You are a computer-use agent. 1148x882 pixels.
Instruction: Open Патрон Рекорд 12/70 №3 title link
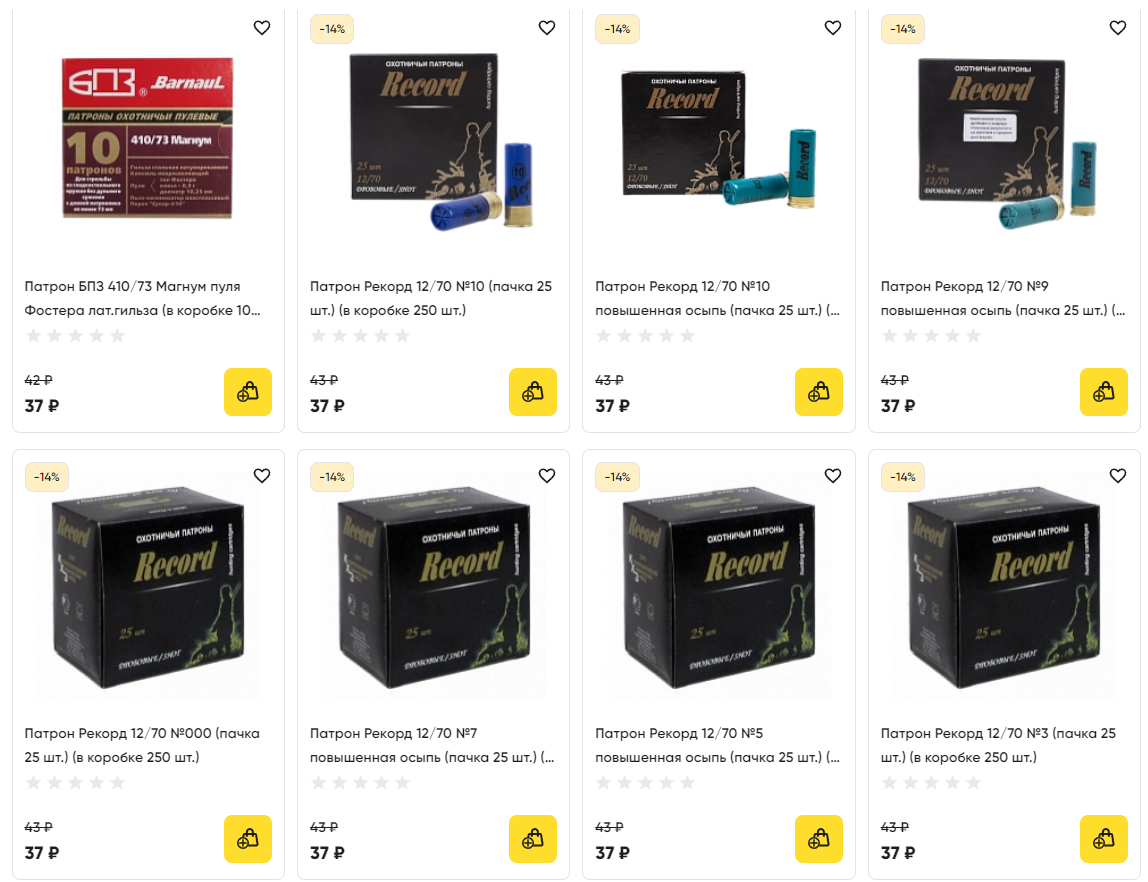[998, 745]
